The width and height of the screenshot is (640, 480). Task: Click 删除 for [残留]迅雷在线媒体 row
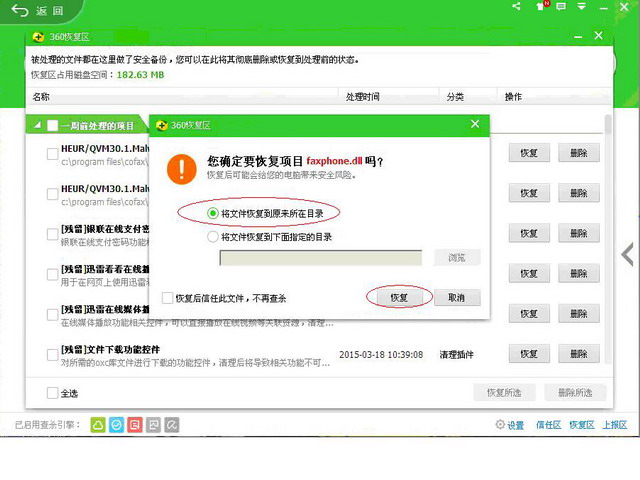[x=579, y=313]
